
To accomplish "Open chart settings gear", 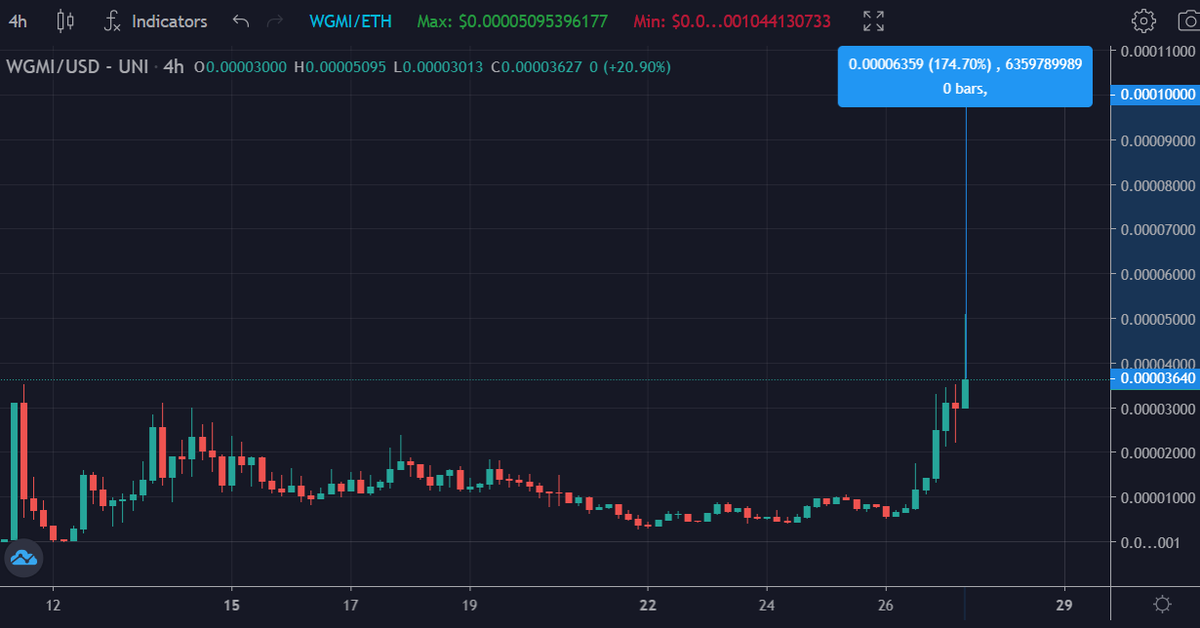I will 1143,20.
